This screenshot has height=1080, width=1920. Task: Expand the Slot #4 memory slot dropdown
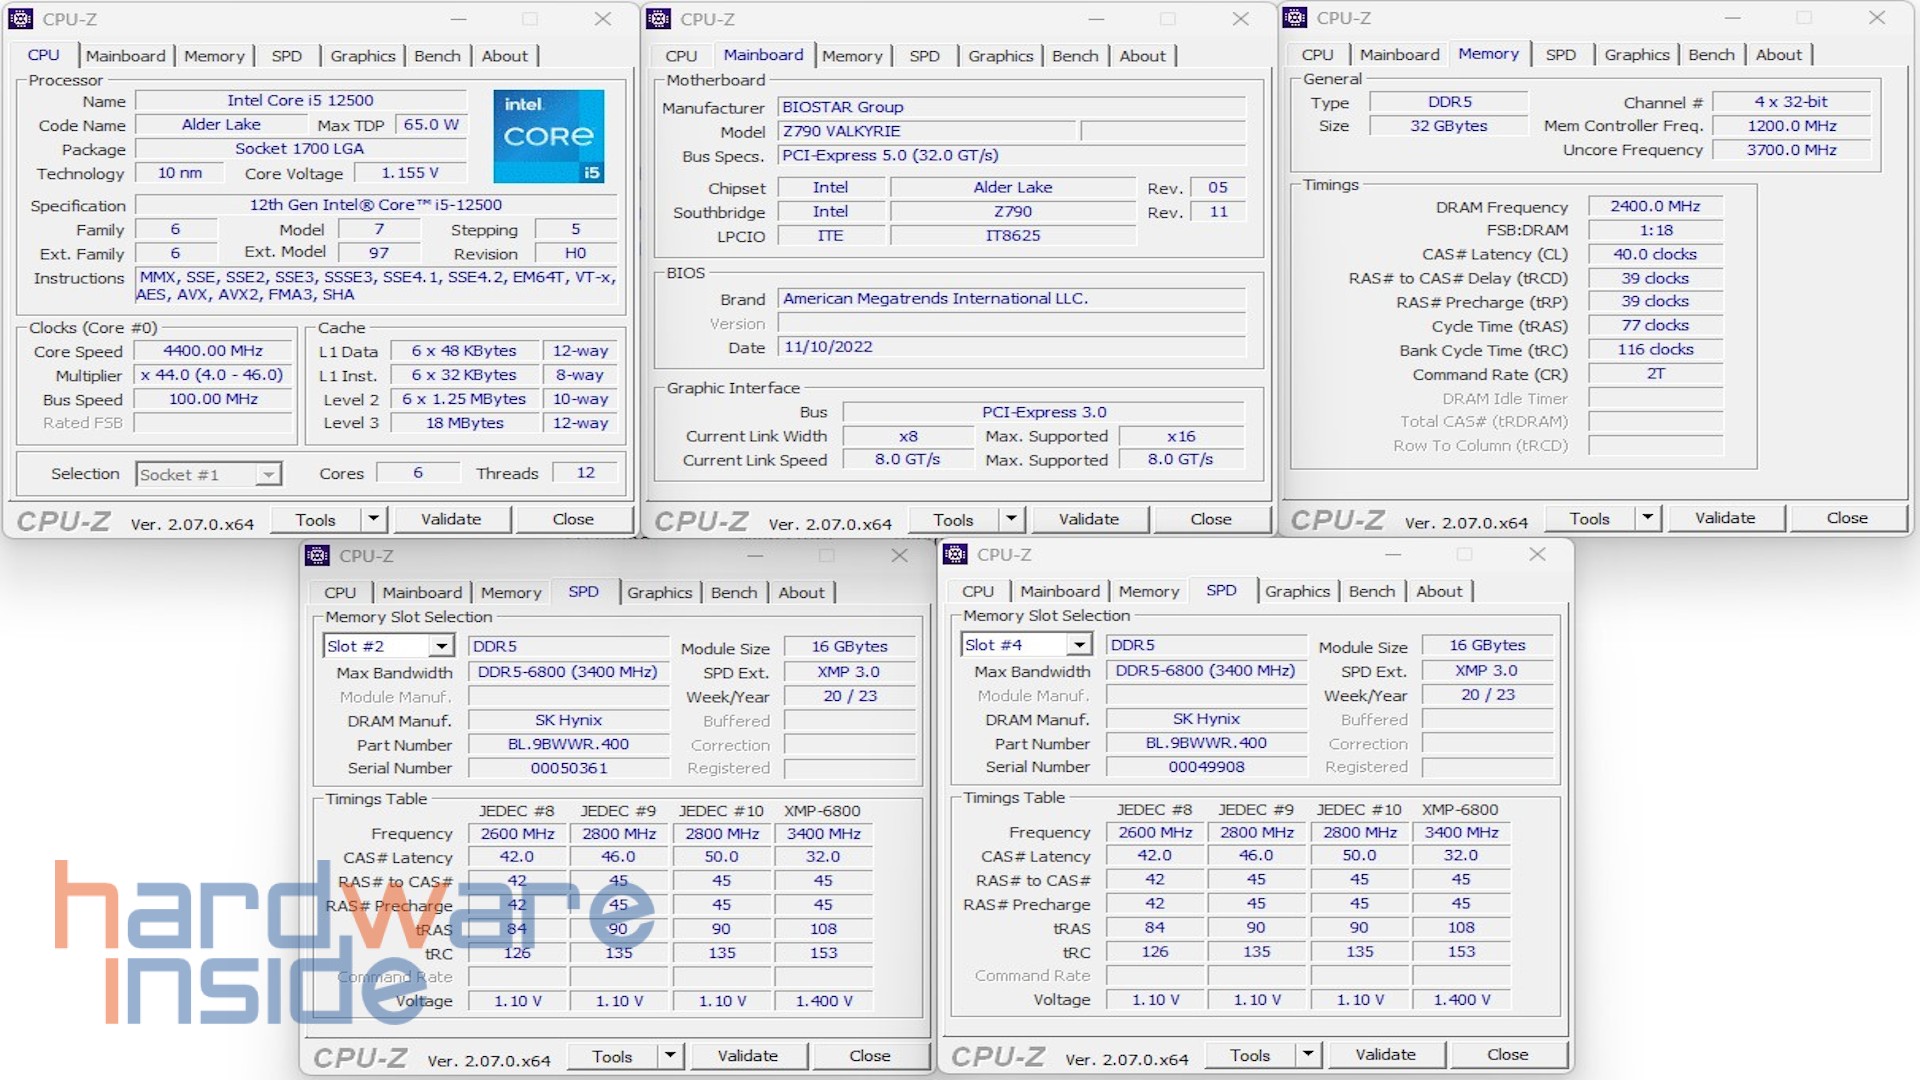[x=1079, y=645]
